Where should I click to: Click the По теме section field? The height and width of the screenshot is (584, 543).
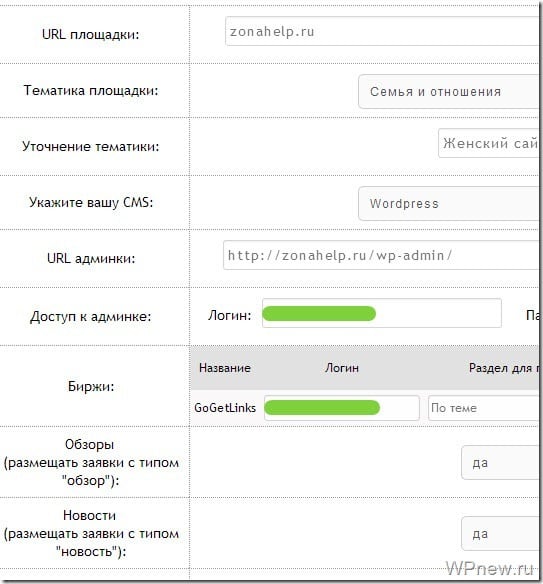point(483,408)
